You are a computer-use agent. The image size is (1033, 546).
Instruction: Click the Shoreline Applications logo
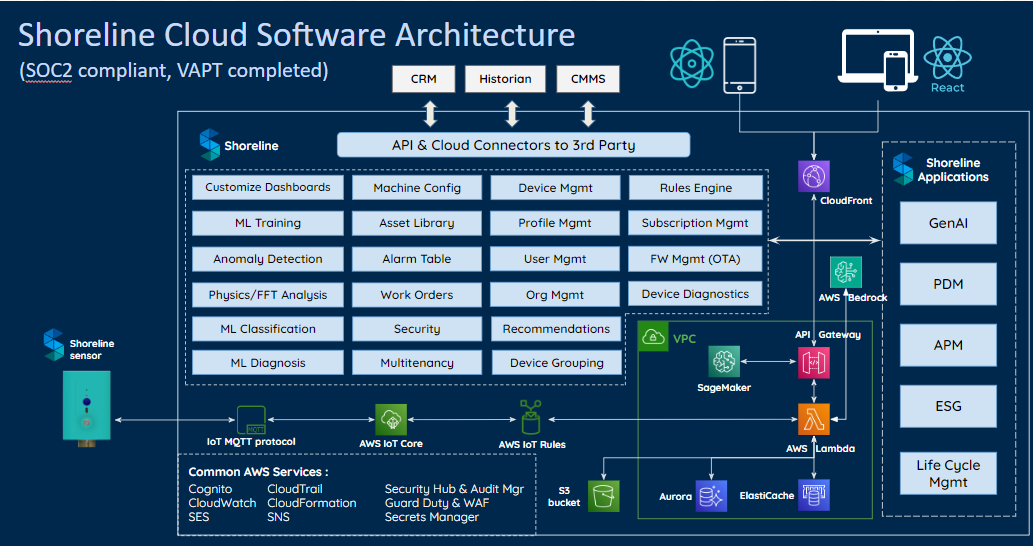[x=903, y=169]
